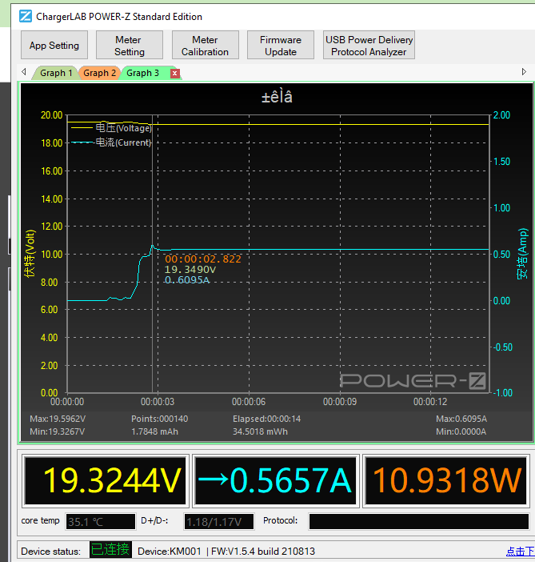Click the Max:0.6095A statistic
535x562 pixels.
tap(461, 419)
